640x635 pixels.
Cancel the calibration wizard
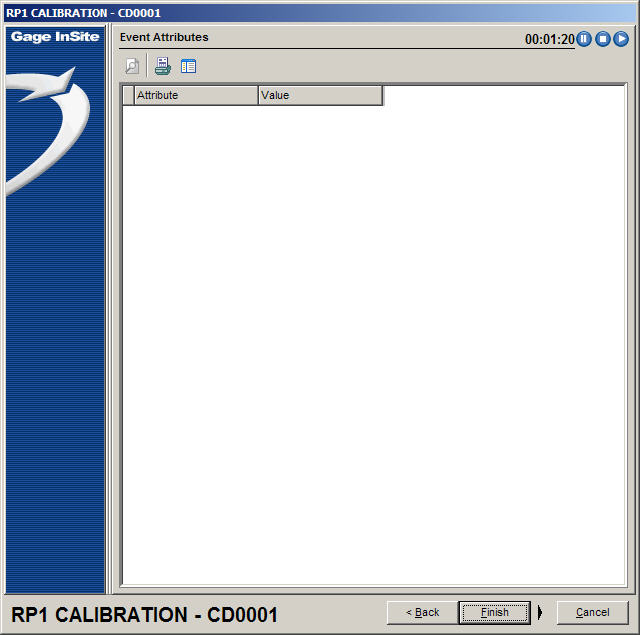(x=592, y=612)
